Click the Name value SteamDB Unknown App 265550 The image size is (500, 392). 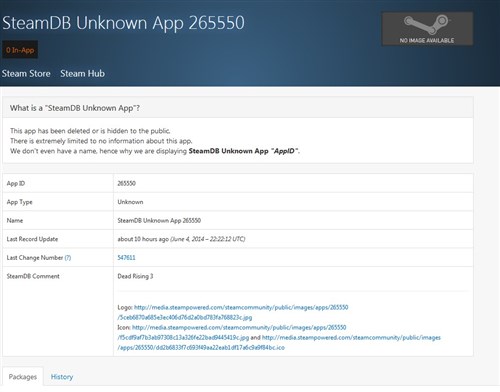pyautogui.click(x=159, y=220)
